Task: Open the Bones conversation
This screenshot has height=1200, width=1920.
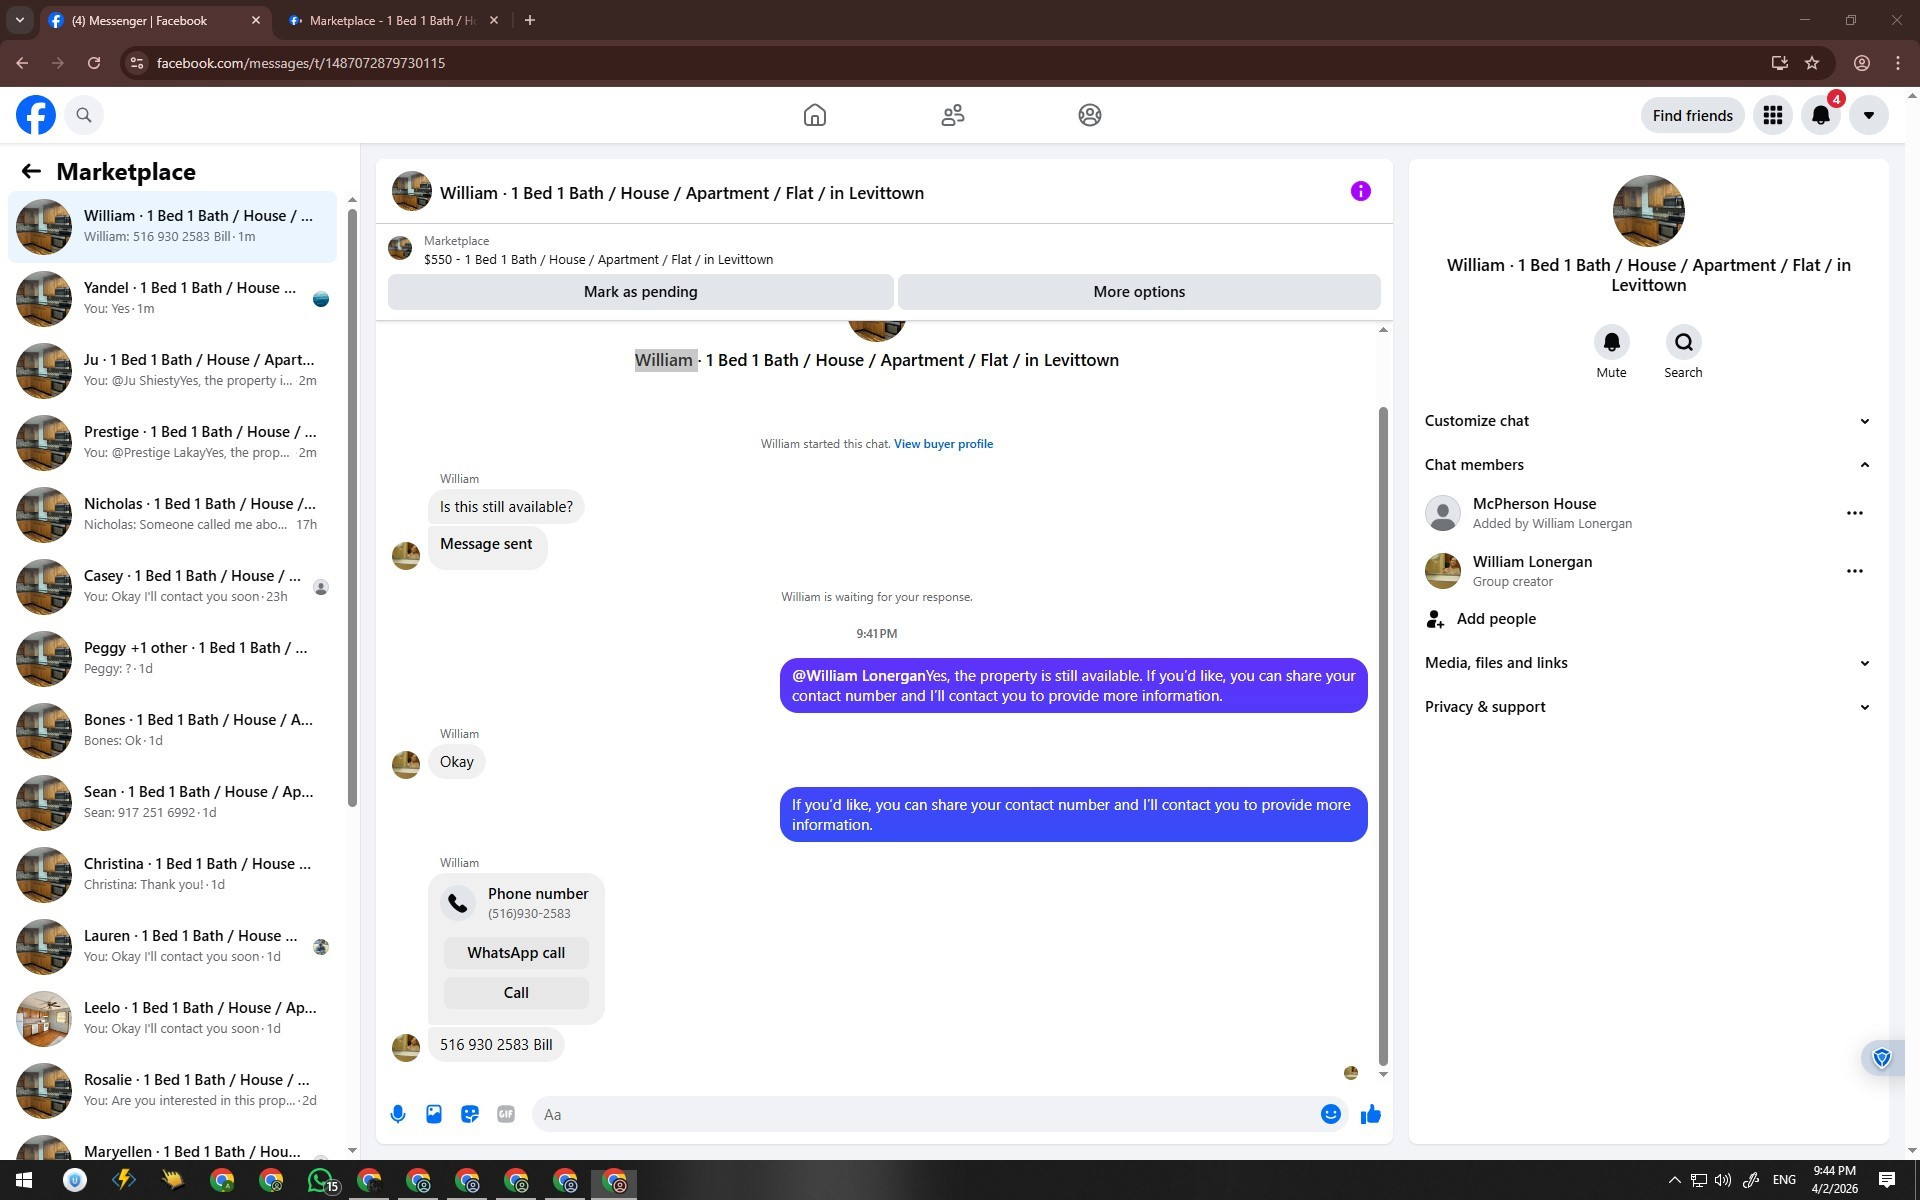Action: pyautogui.click(x=173, y=730)
